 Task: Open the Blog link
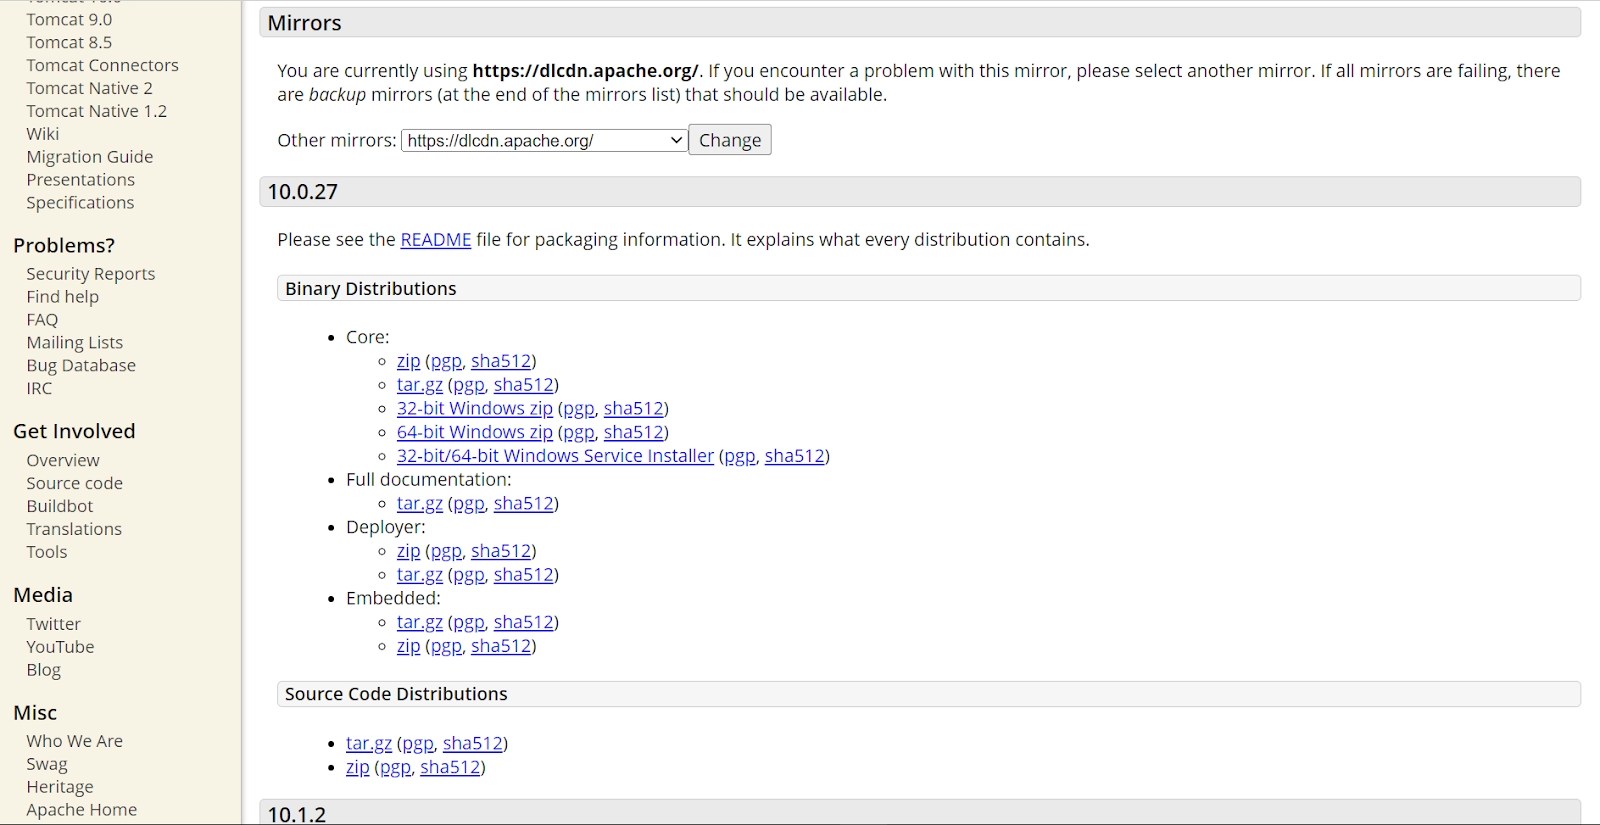tap(43, 670)
